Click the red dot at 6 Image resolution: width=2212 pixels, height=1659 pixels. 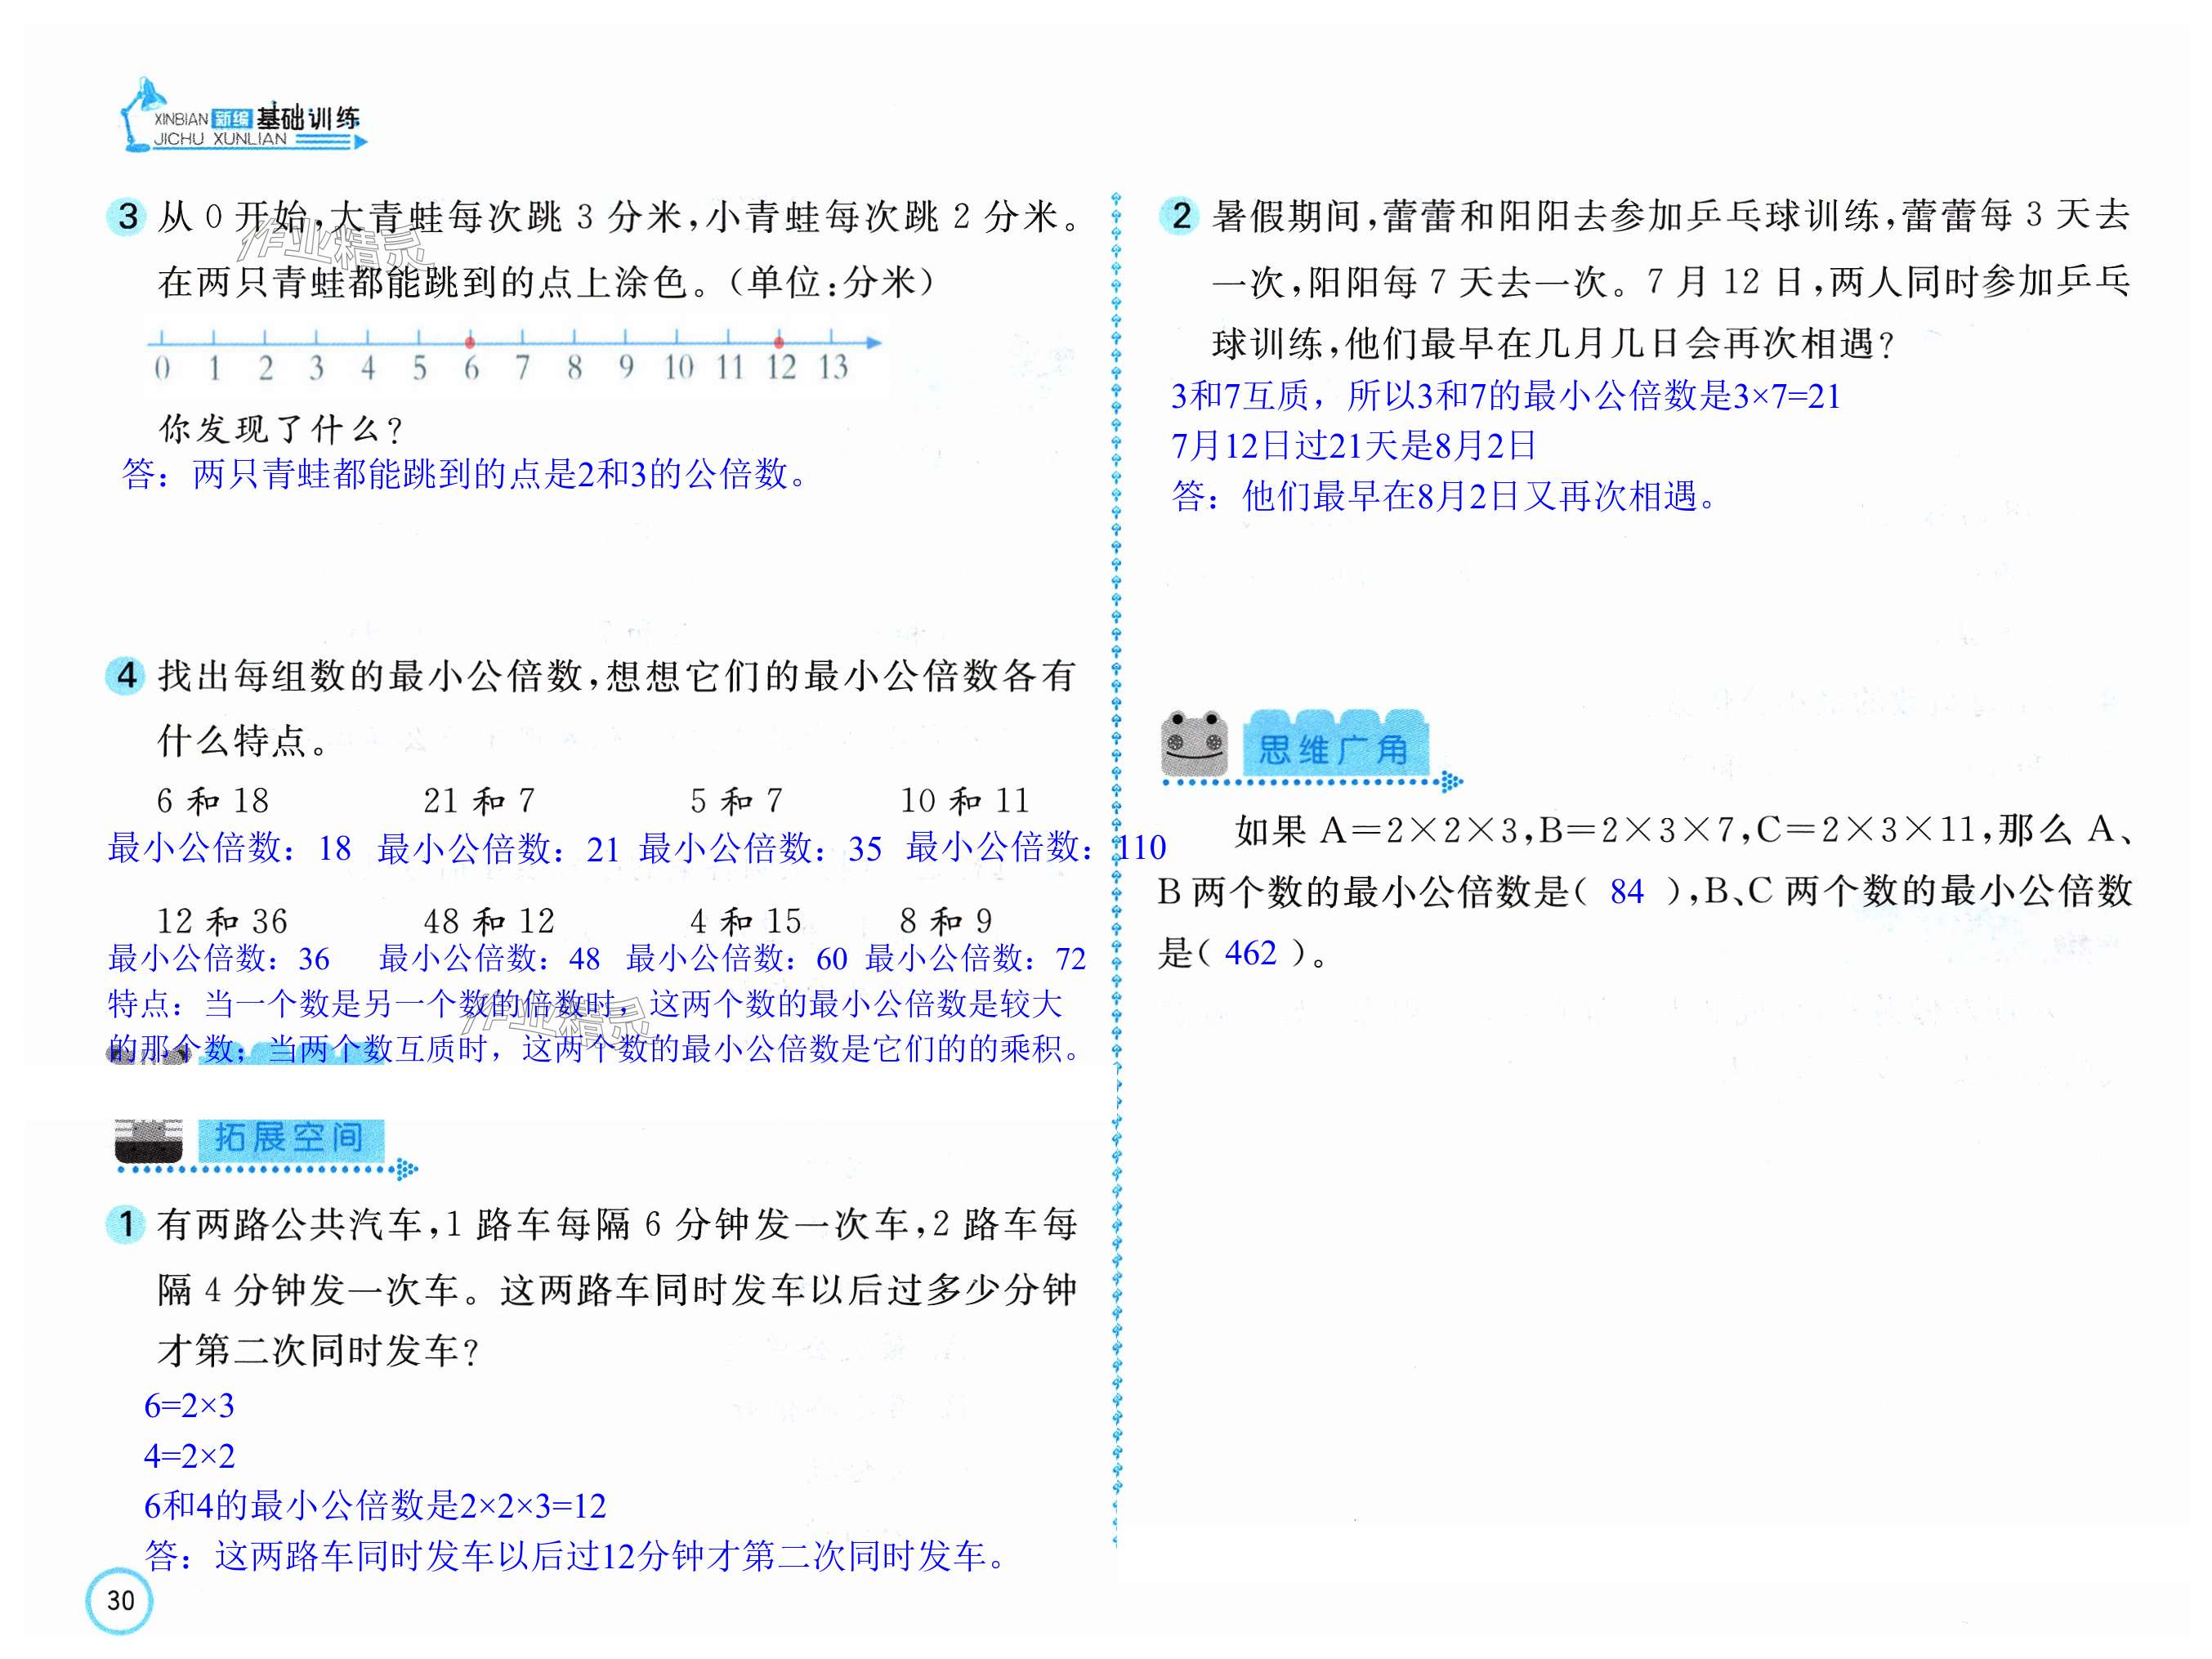(470, 342)
